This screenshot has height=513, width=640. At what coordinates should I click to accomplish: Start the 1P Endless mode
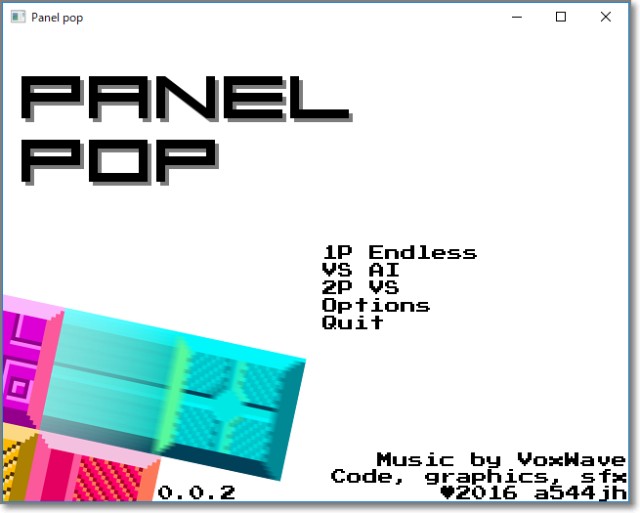pyautogui.click(x=399, y=253)
